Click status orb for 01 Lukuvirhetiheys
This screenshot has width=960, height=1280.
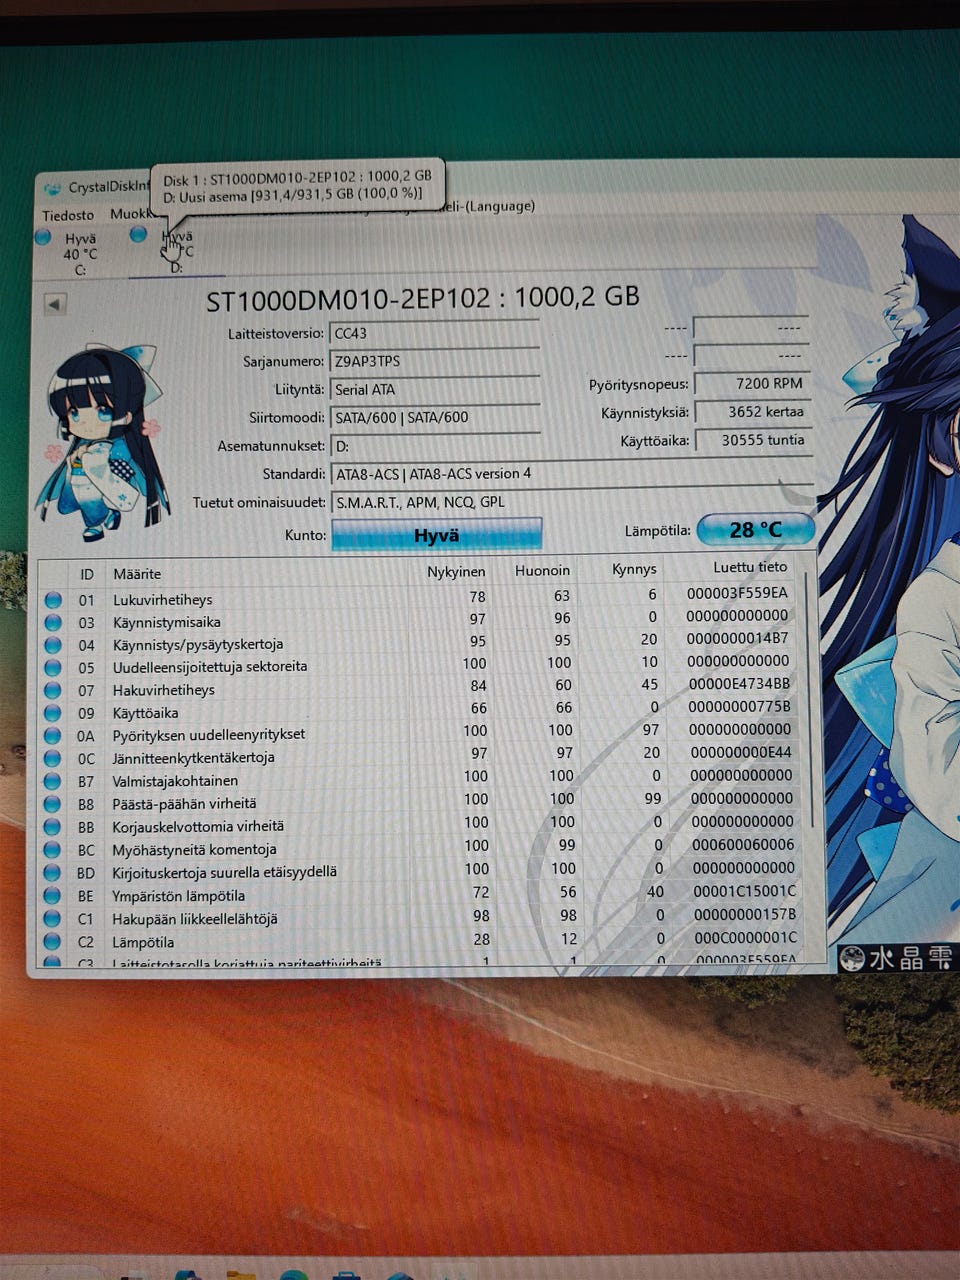pos(54,600)
